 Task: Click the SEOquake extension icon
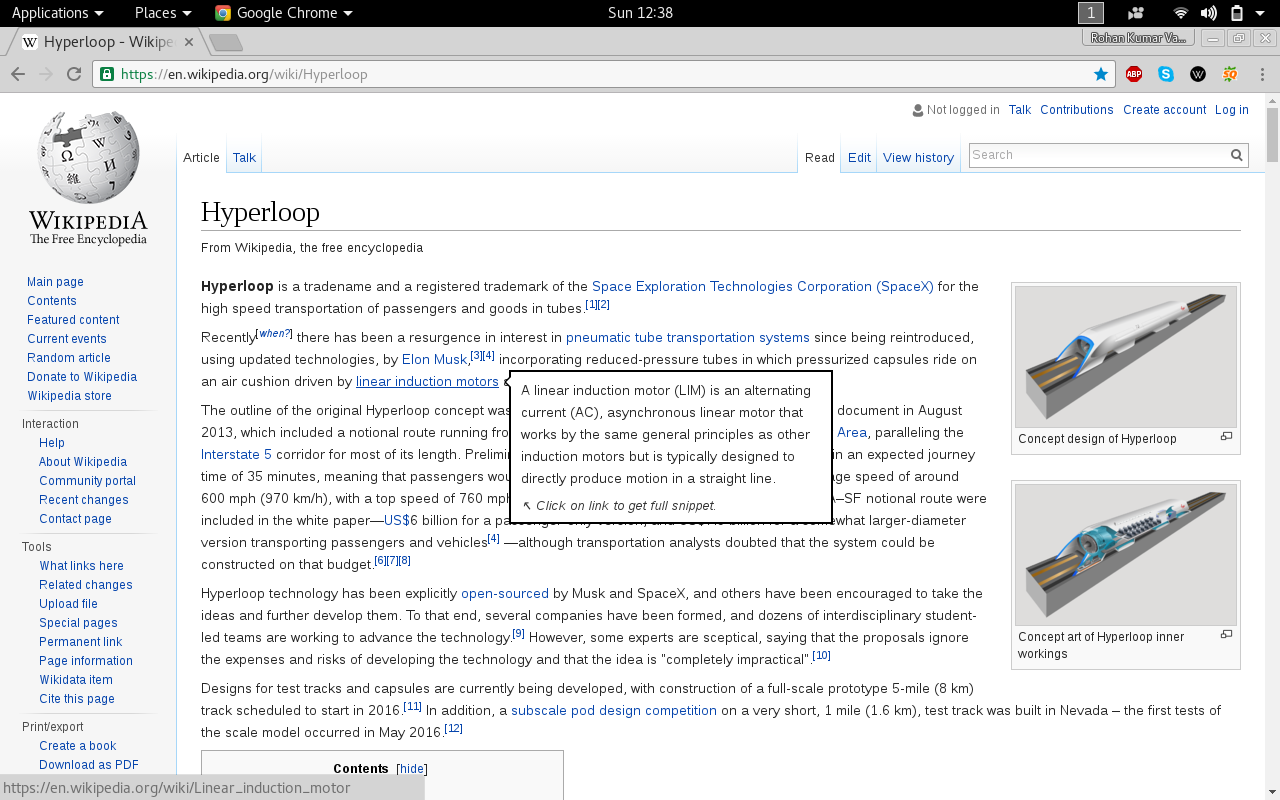click(1229, 73)
